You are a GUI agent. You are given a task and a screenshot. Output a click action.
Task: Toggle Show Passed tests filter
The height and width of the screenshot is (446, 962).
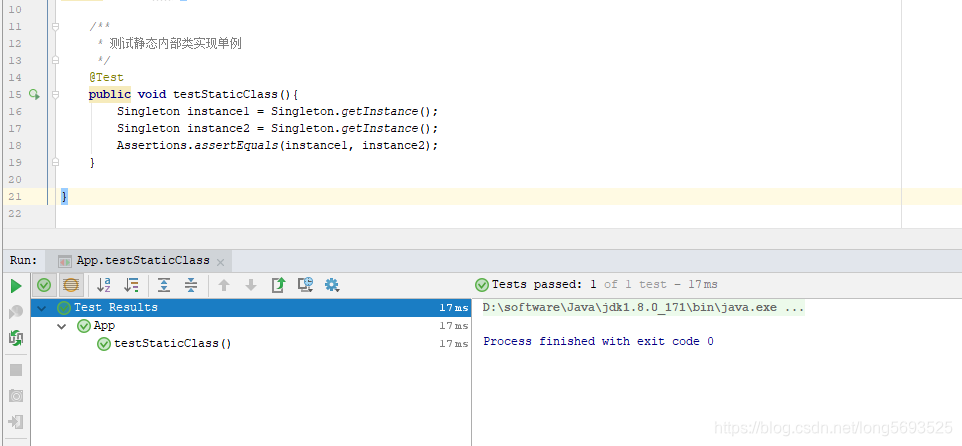coord(44,285)
